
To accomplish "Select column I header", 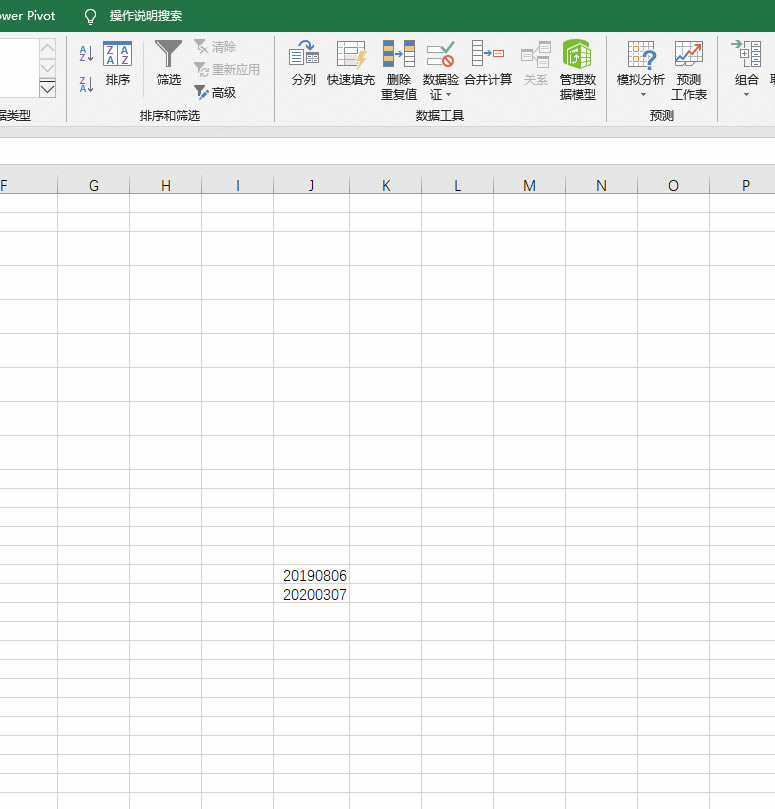I will [x=237, y=185].
